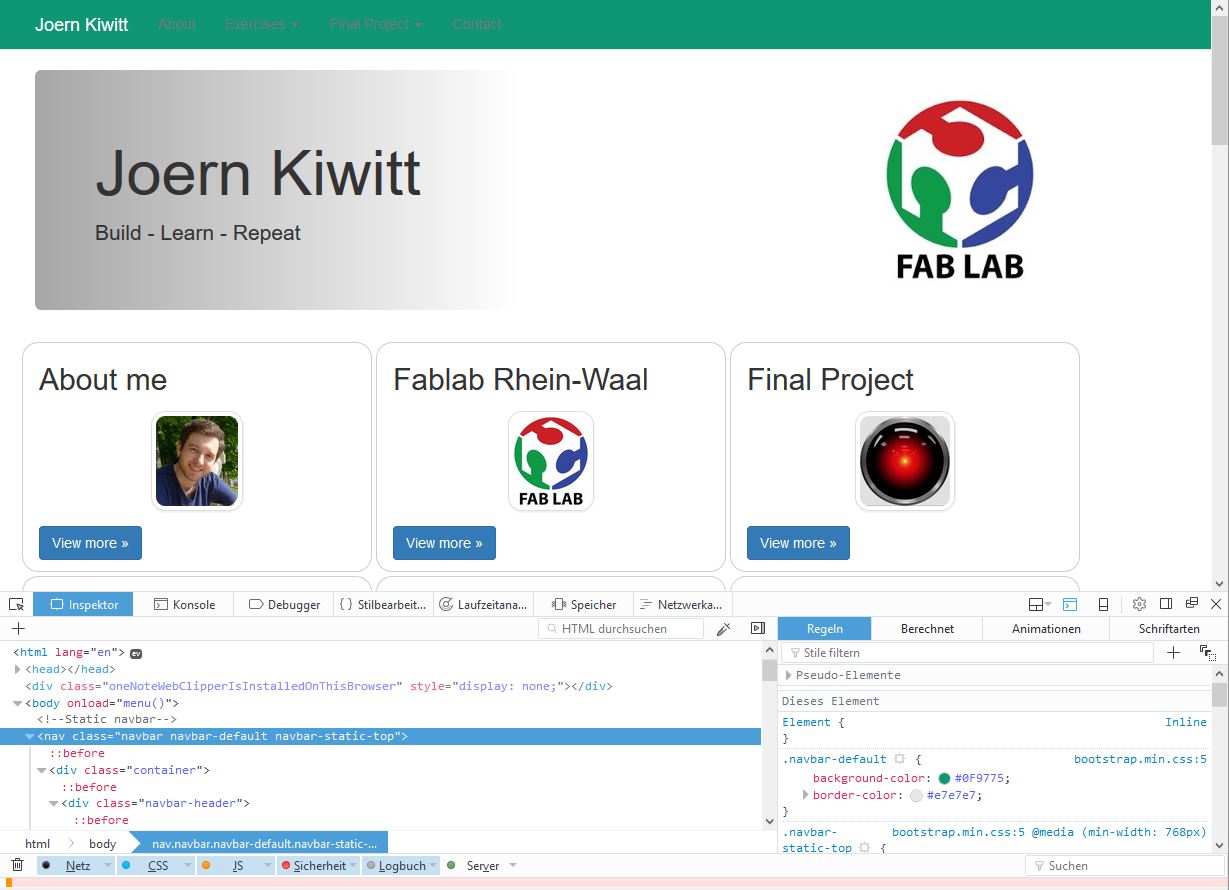Toggle the split console icon
Viewport: 1229px width, 890px height.
pos(1070,604)
